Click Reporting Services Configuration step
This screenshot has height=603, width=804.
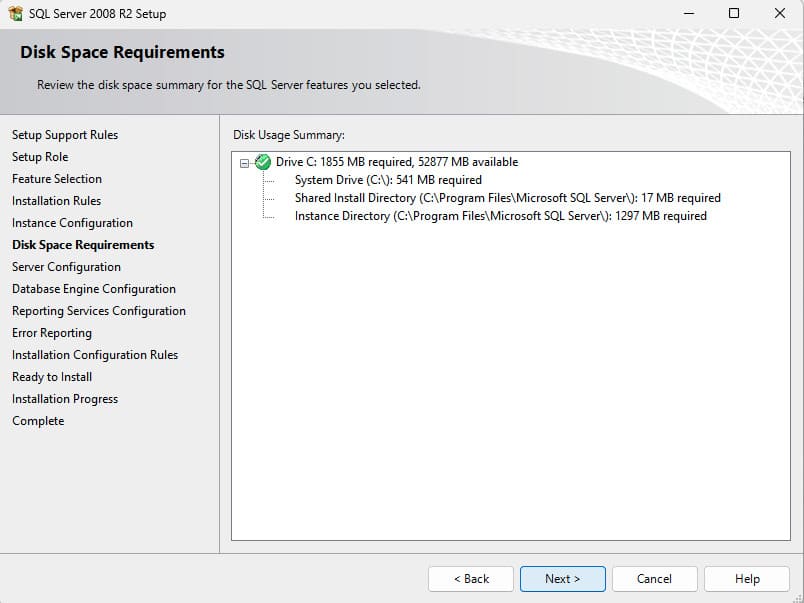point(99,311)
